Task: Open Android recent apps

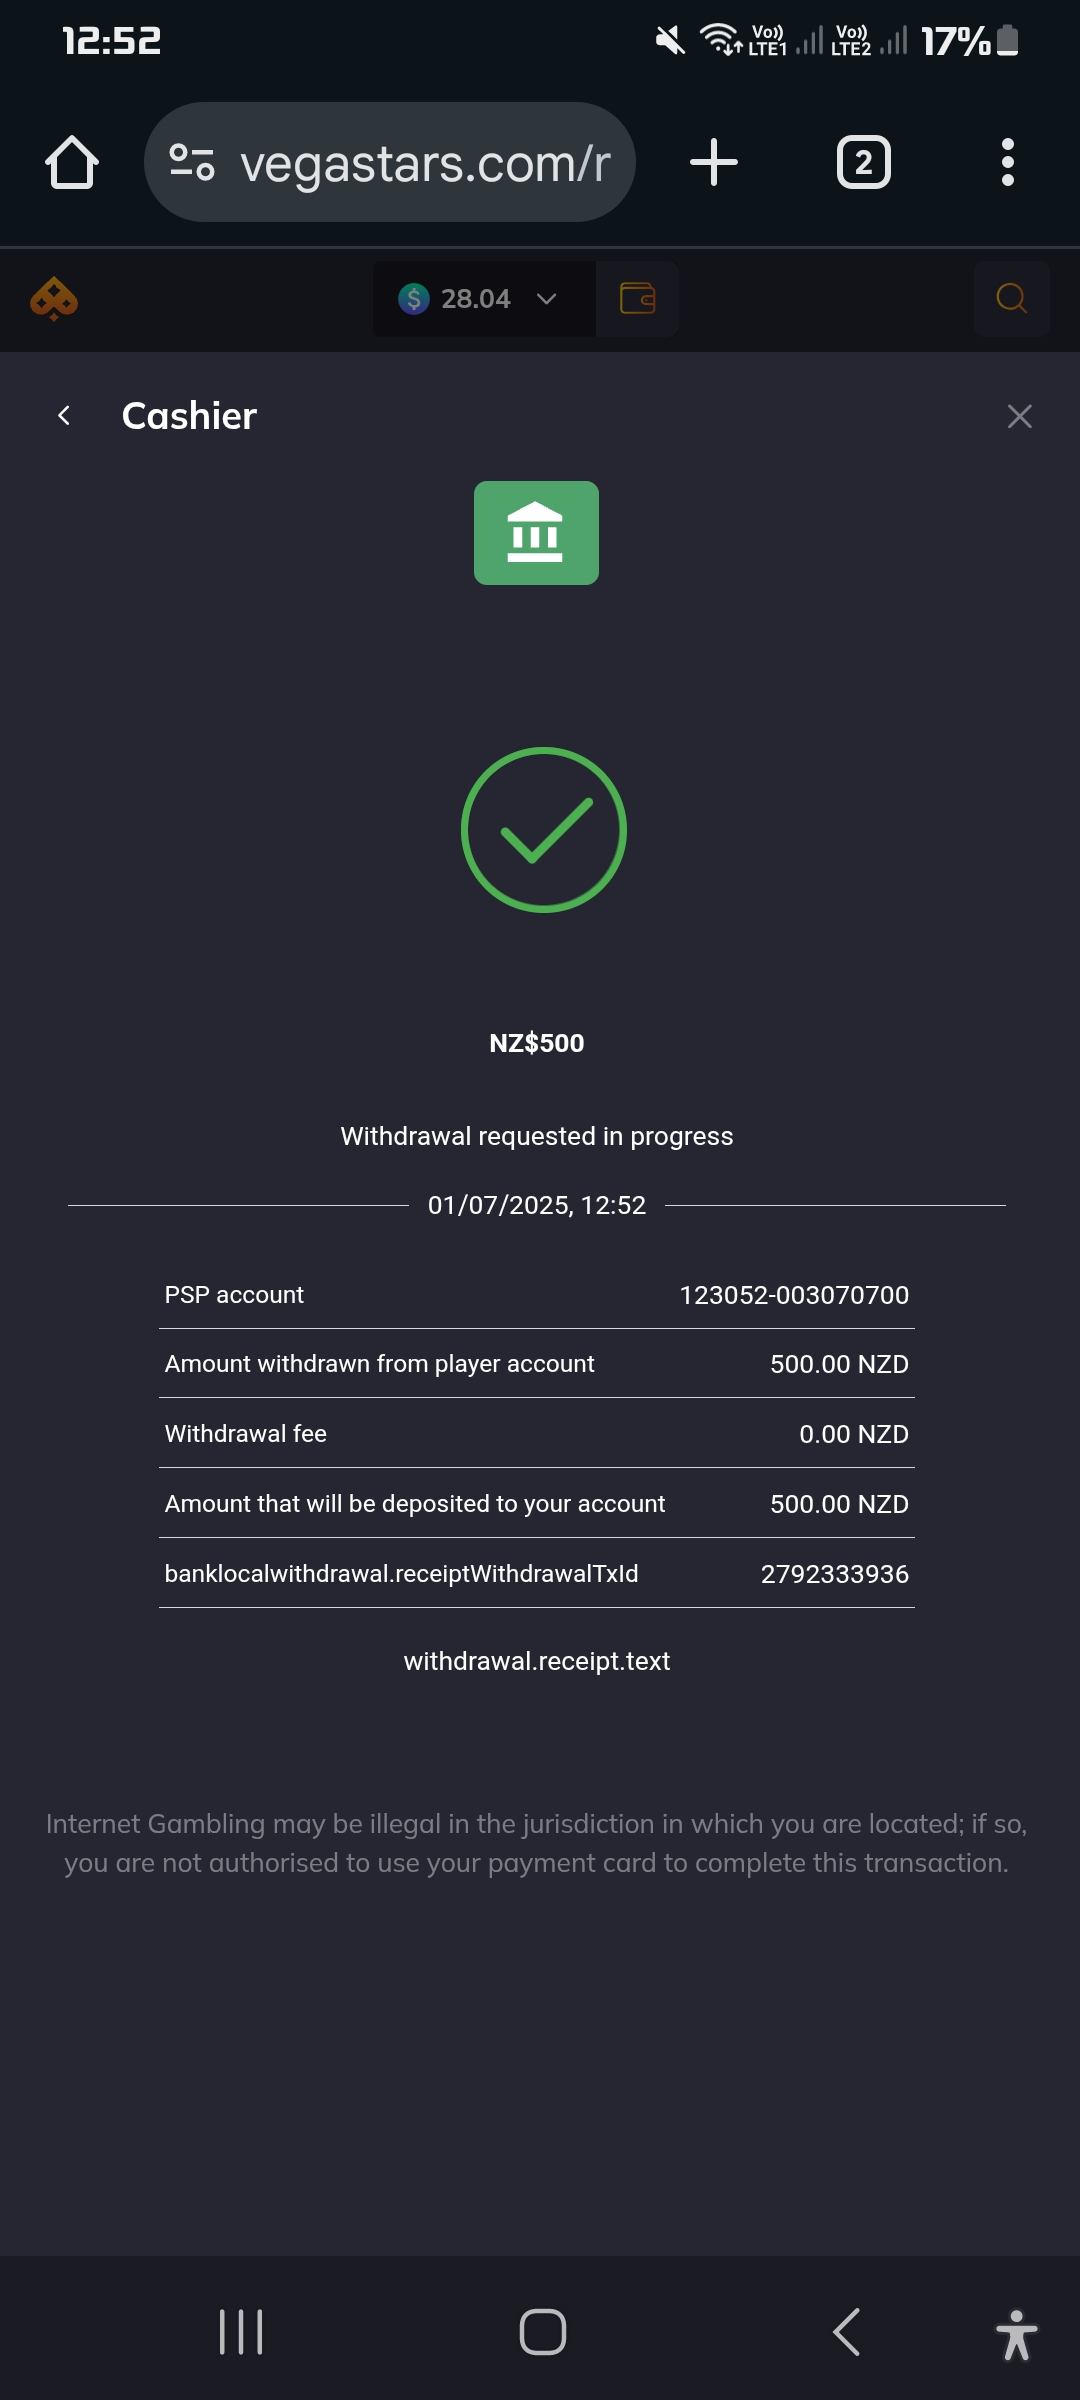Action: tap(241, 2332)
